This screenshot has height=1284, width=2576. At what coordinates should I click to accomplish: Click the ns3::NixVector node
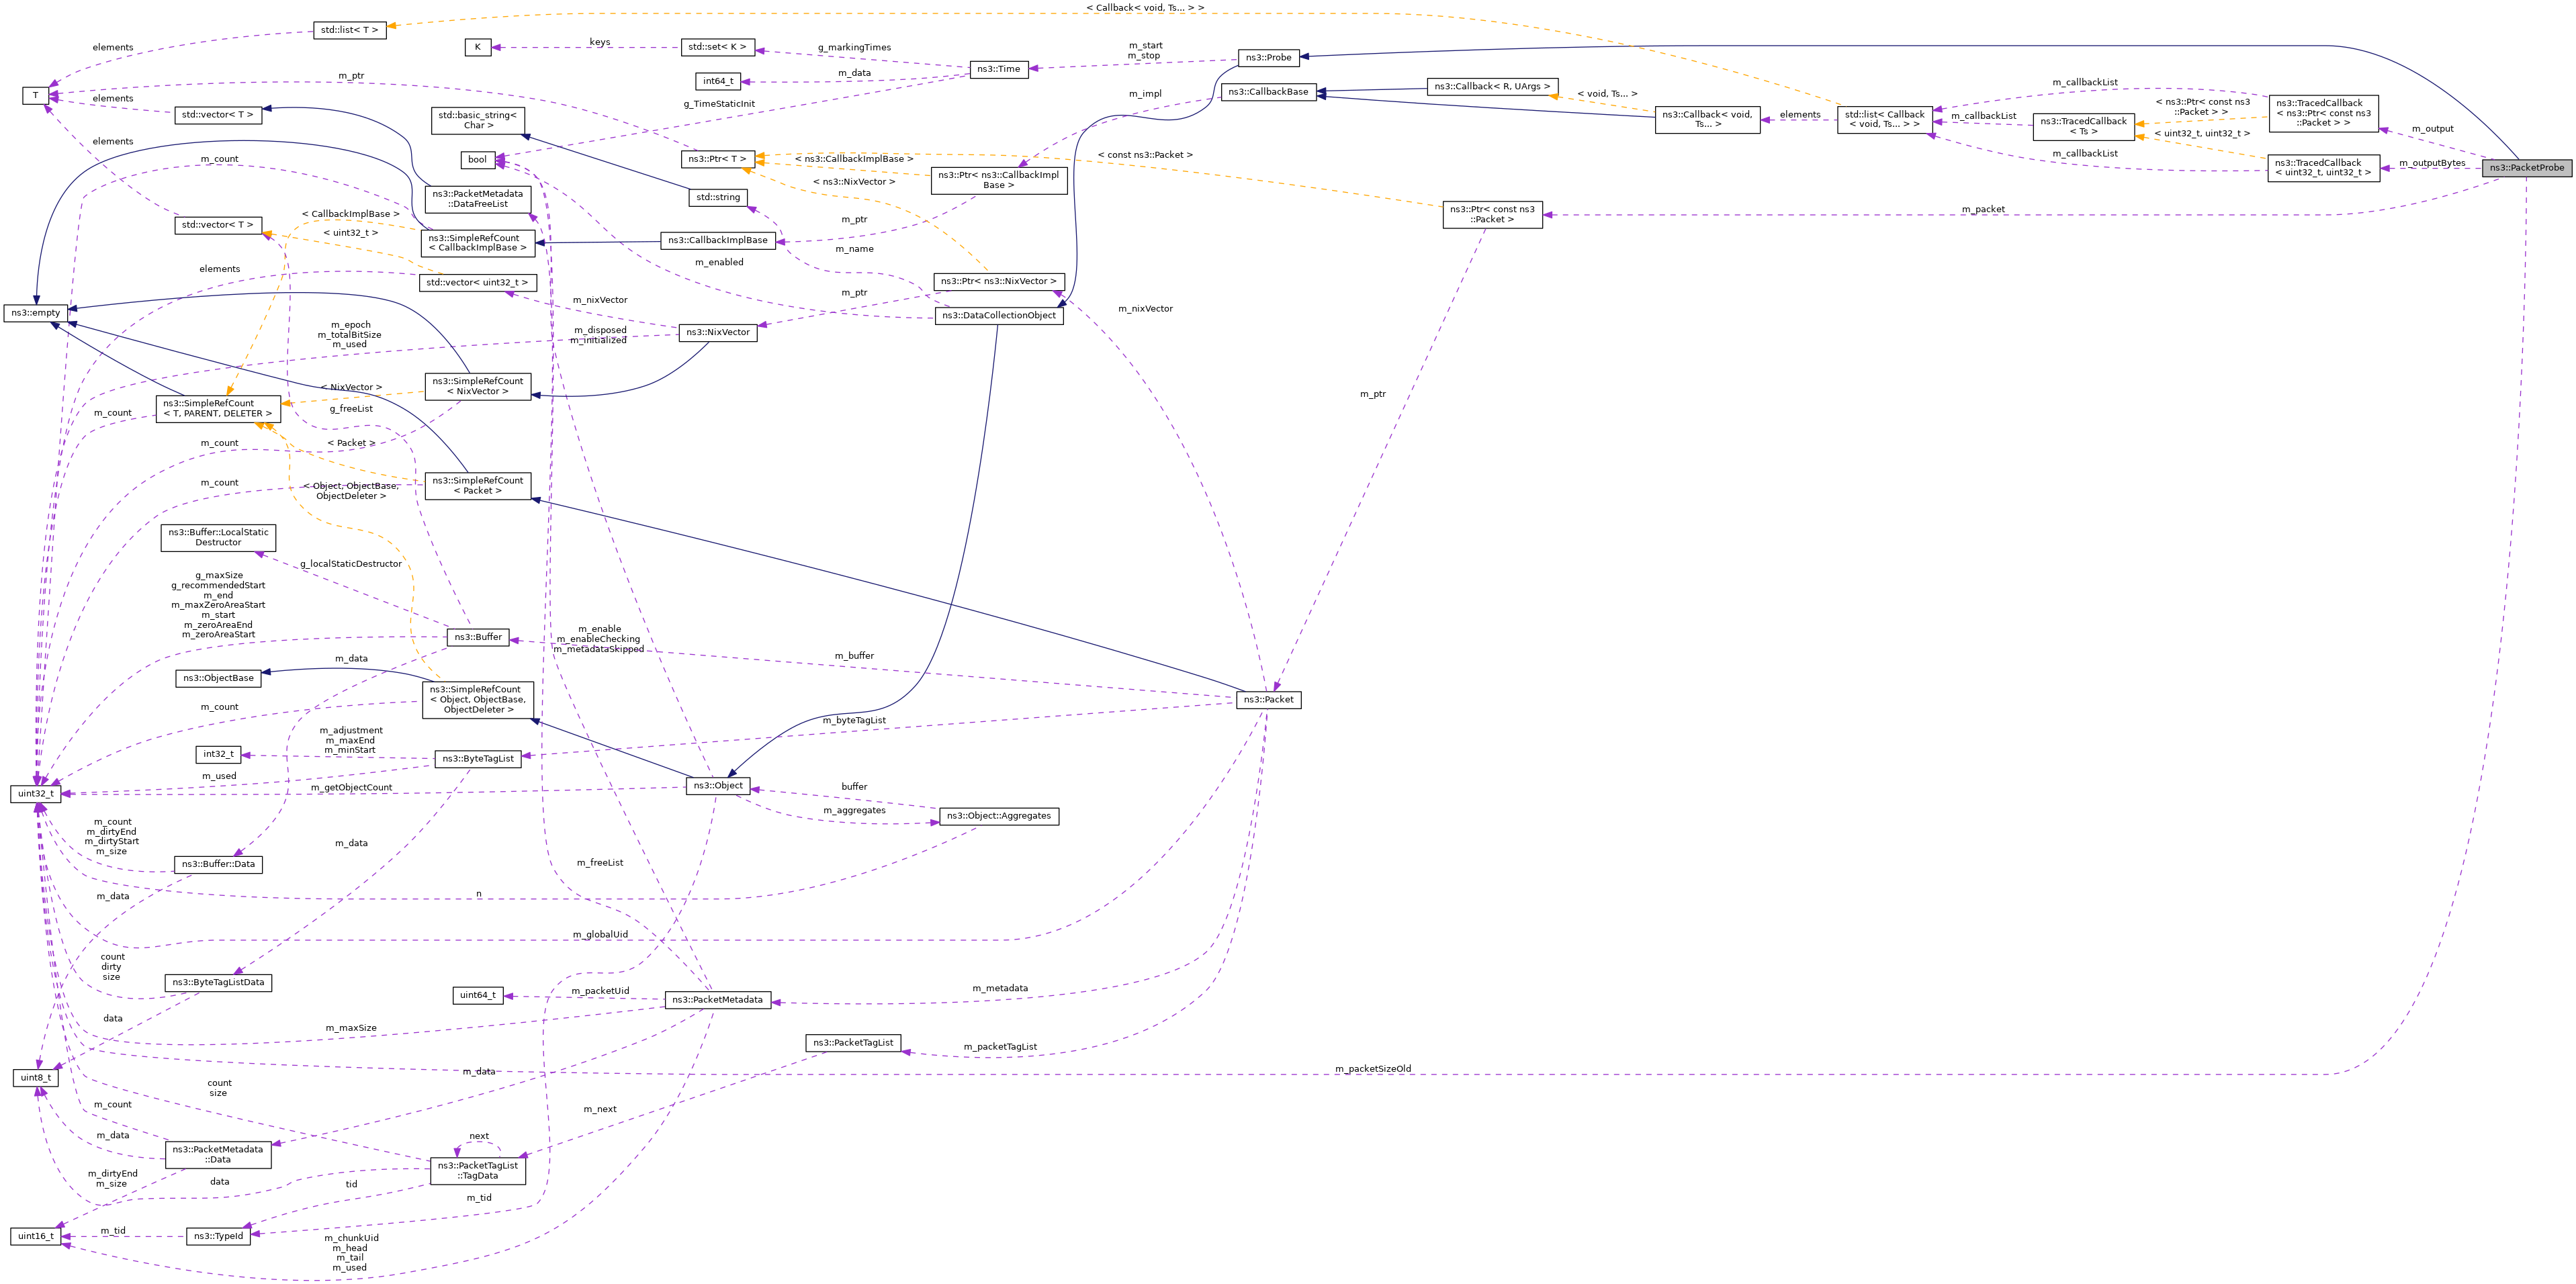tap(718, 333)
